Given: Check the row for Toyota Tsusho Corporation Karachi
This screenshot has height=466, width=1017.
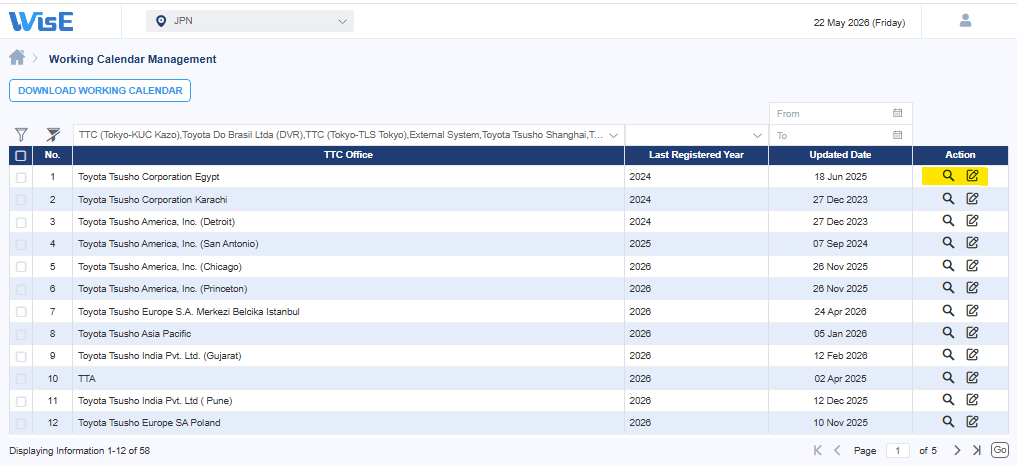Looking at the screenshot, I should tap(21, 200).
